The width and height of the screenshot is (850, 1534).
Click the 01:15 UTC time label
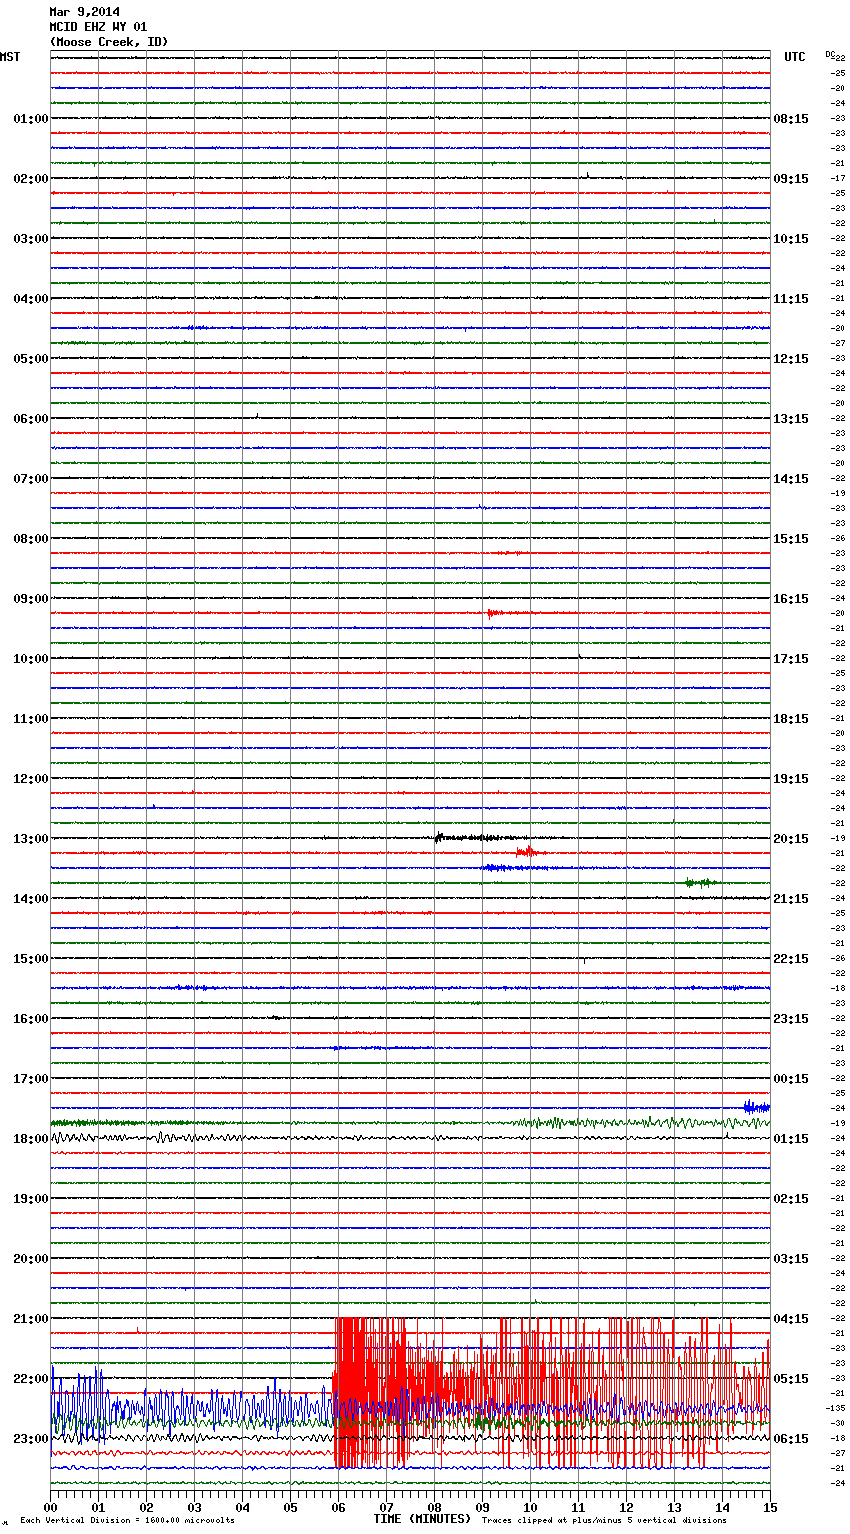point(791,1139)
